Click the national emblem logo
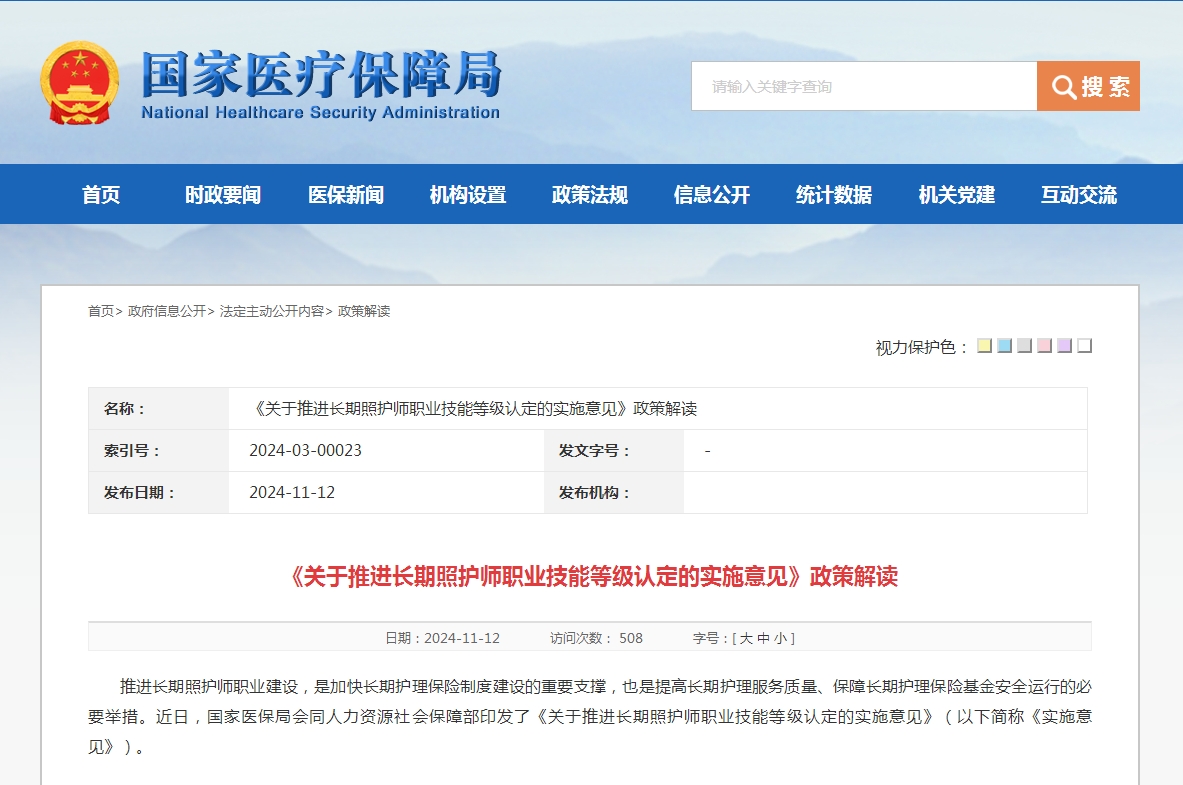1183x785 pixels. tap(79, 83)
